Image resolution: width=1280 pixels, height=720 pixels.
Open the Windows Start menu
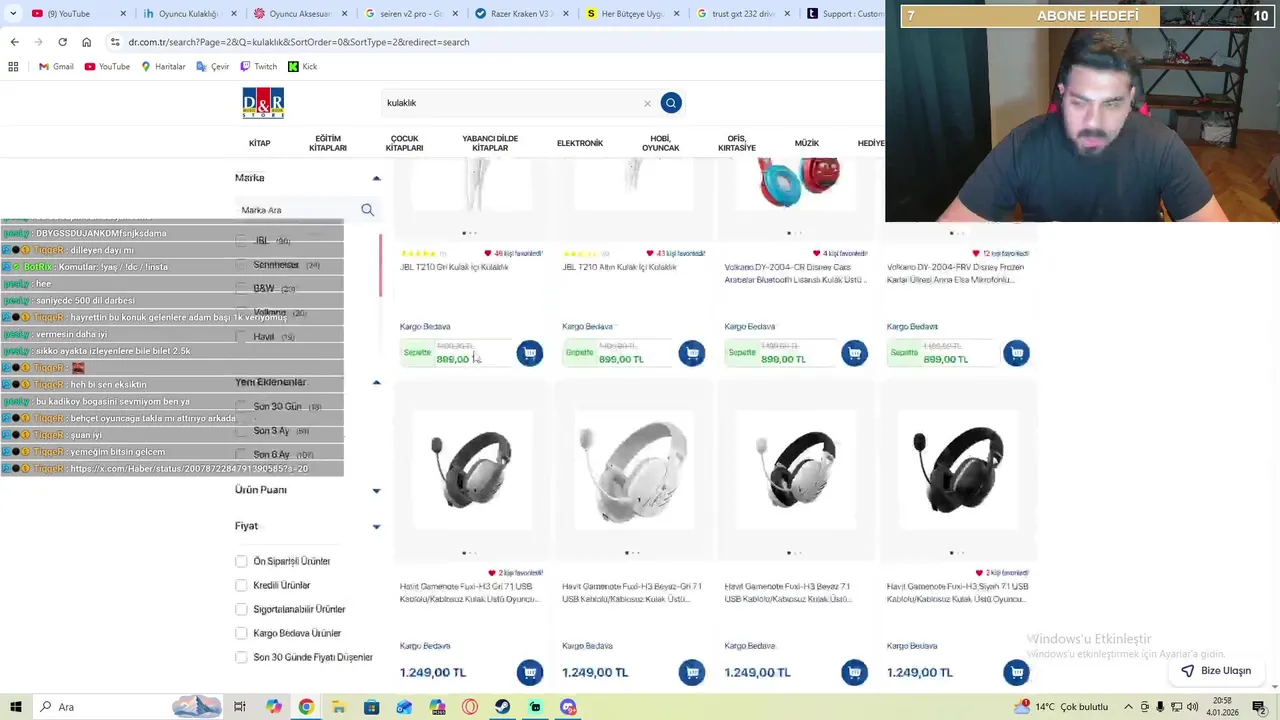click(x=15, y=707)
